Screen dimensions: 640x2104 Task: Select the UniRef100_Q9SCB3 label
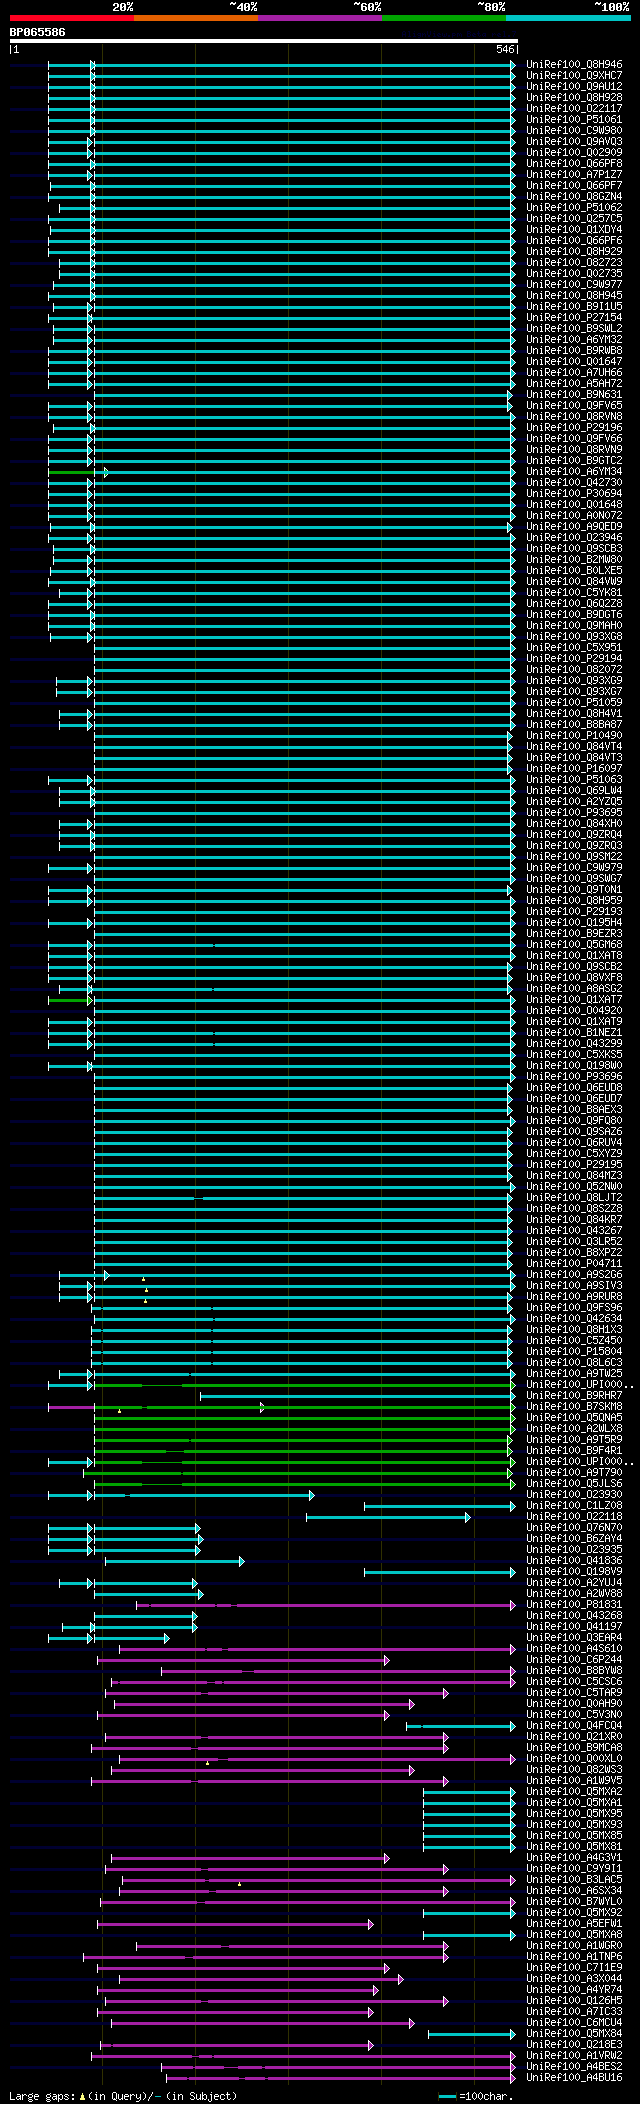(x=574, y=549)
